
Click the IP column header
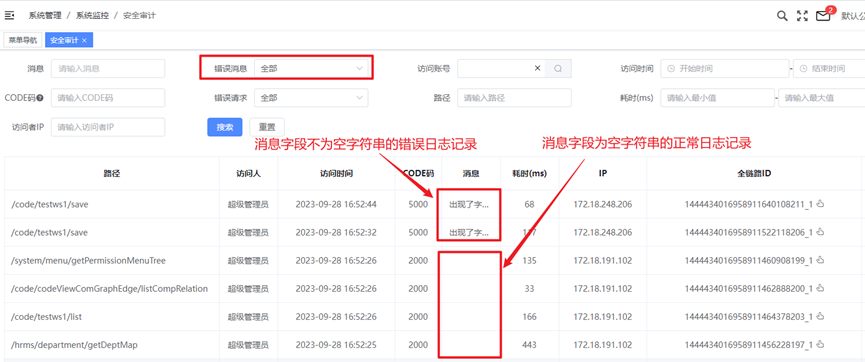click(603, 173)
